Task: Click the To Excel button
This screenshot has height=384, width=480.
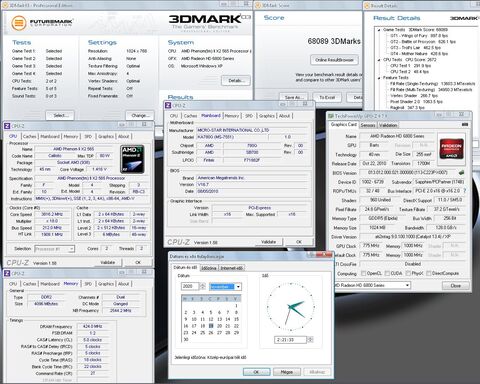Action: tap(327, 97)
